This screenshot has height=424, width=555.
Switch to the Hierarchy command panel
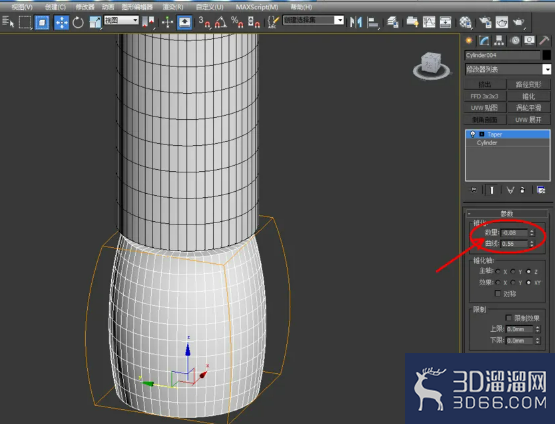coord(499,41)
